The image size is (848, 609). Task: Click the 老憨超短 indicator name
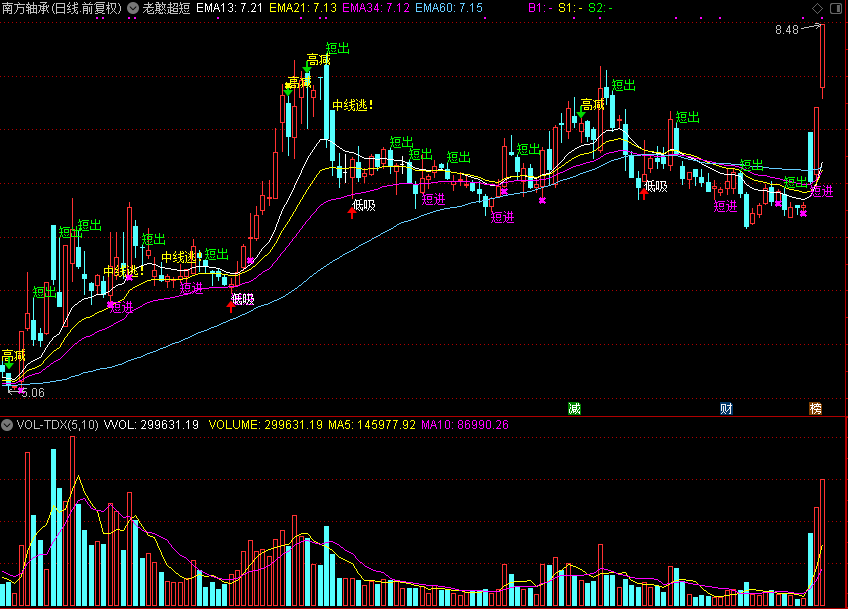[x=166, y=8]
